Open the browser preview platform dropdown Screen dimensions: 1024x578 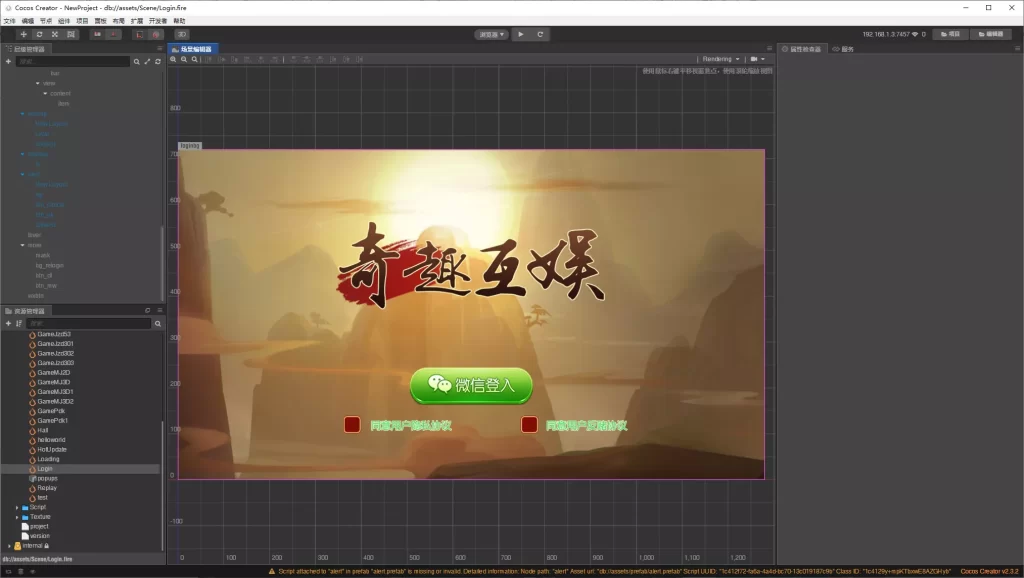tap(491, 35)
